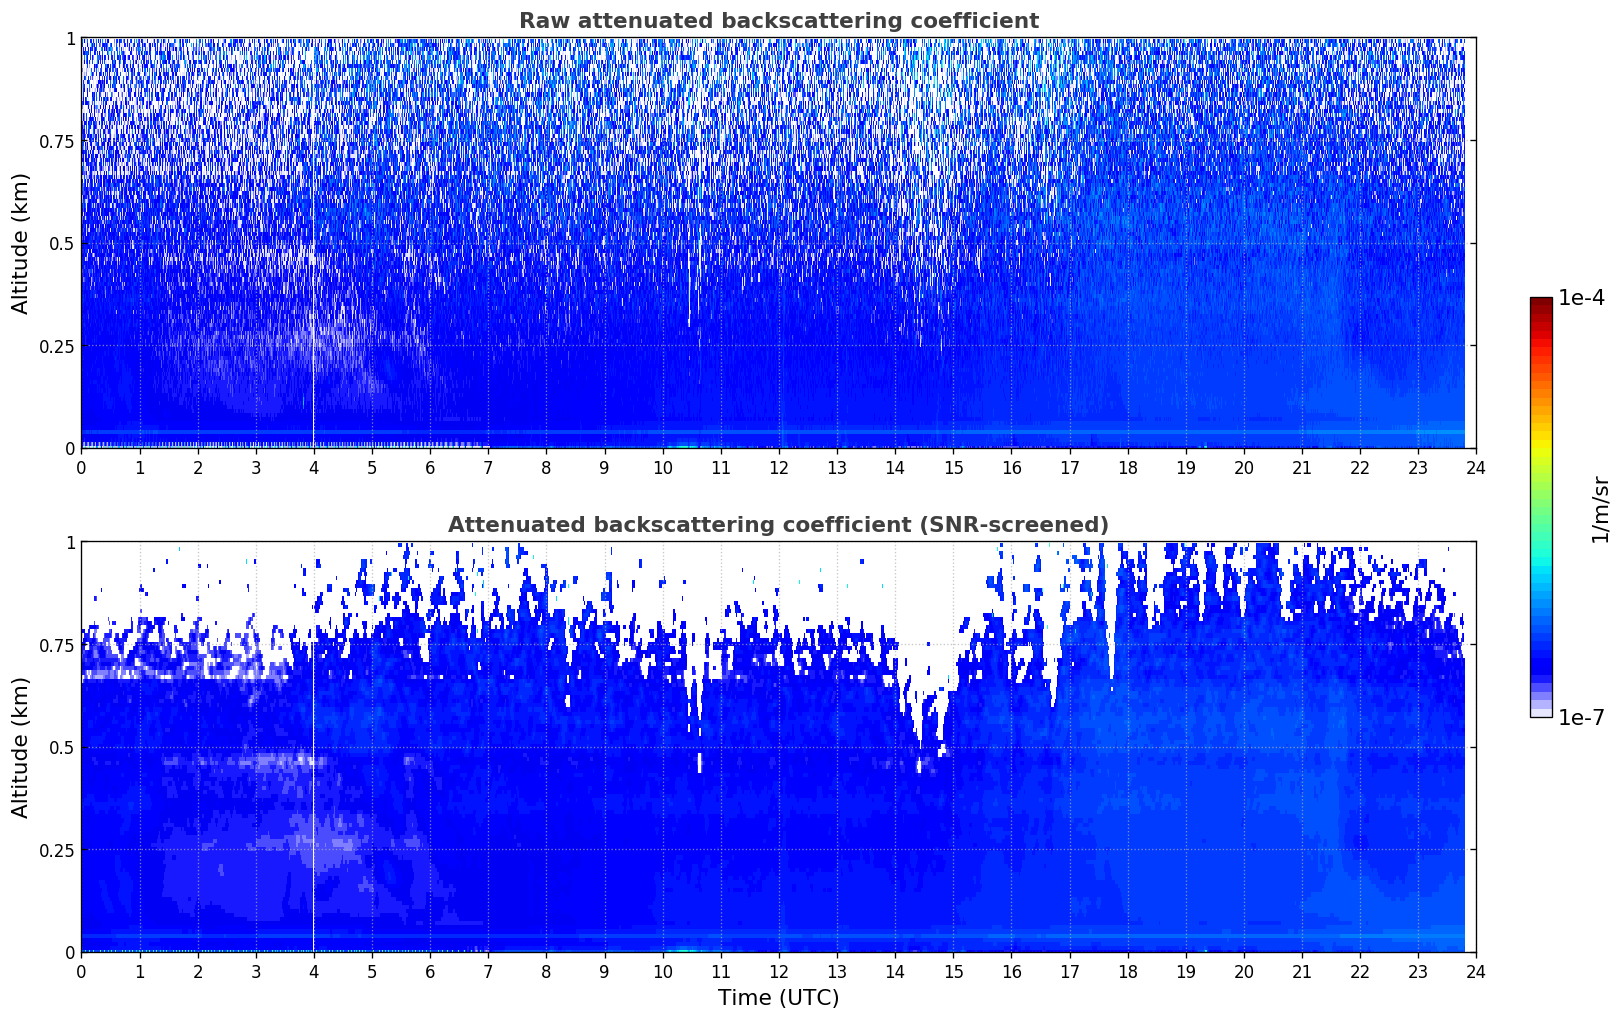Image resolution: width=1621 pixels, height=1020 pixels.
Task: Click the bottom plot's 'Altitude (km)' label
Action: coord(21,747)
